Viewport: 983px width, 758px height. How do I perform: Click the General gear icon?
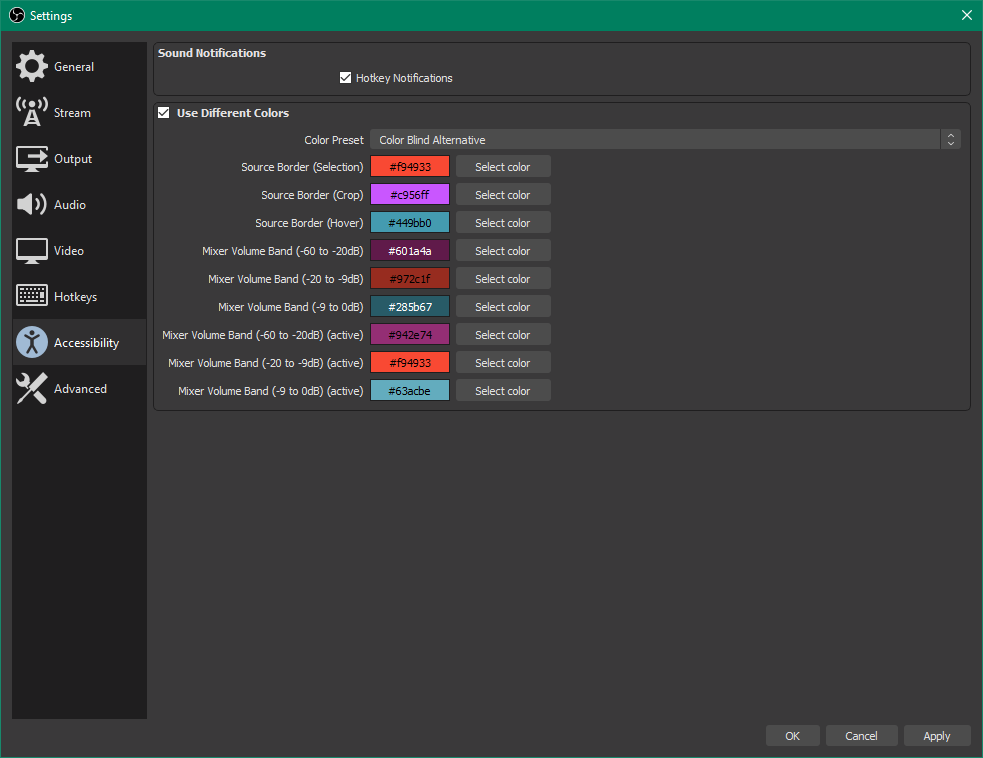(x=31, y=66)
